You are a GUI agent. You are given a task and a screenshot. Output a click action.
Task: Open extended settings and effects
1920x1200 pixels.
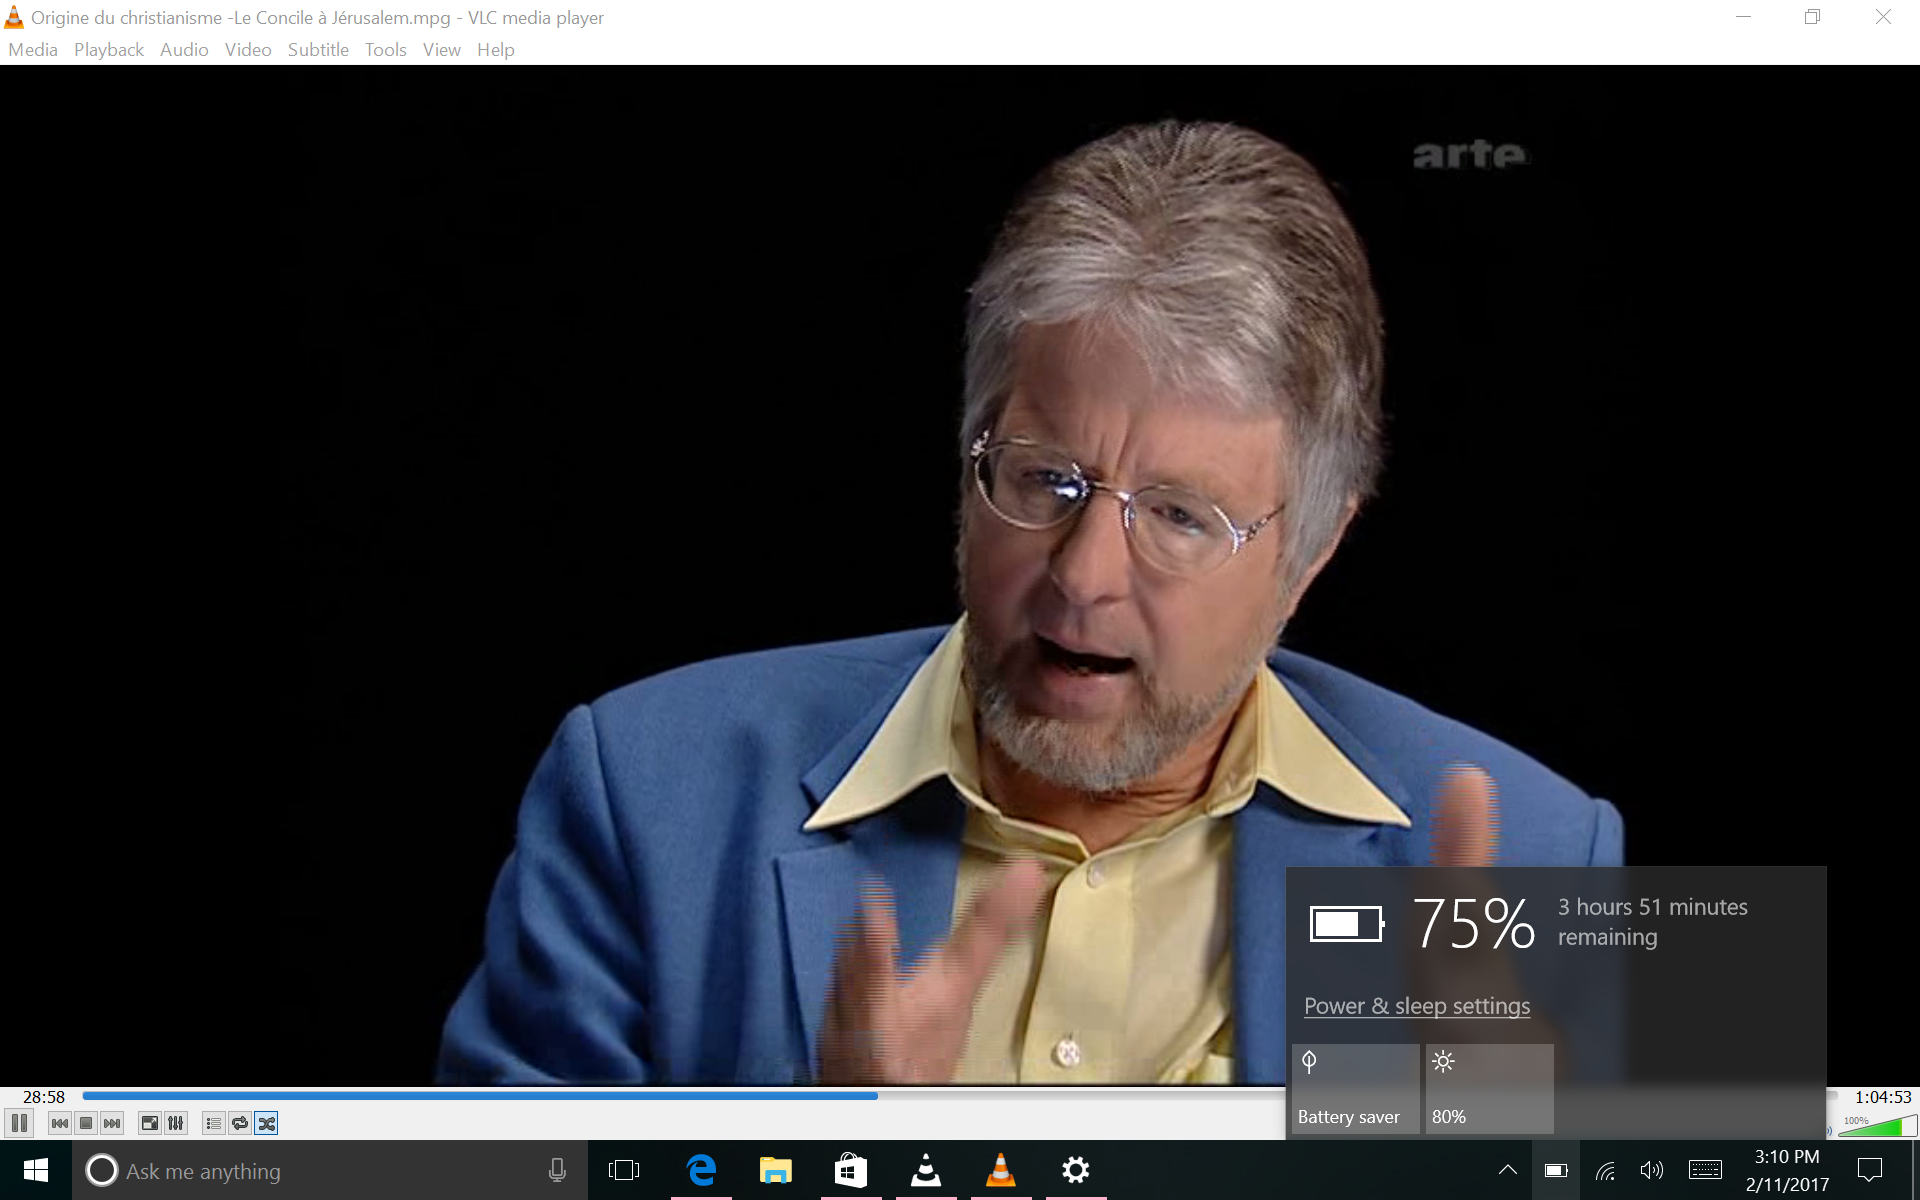pyautogui.click(x=175, y=1123)
